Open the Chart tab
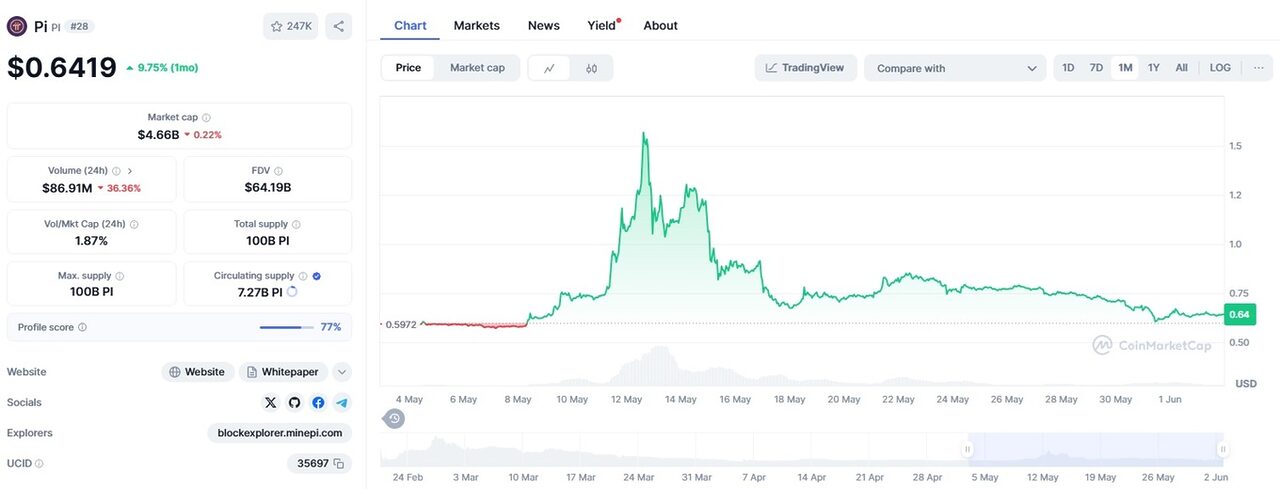1280x489 pixels. [410, 26]
